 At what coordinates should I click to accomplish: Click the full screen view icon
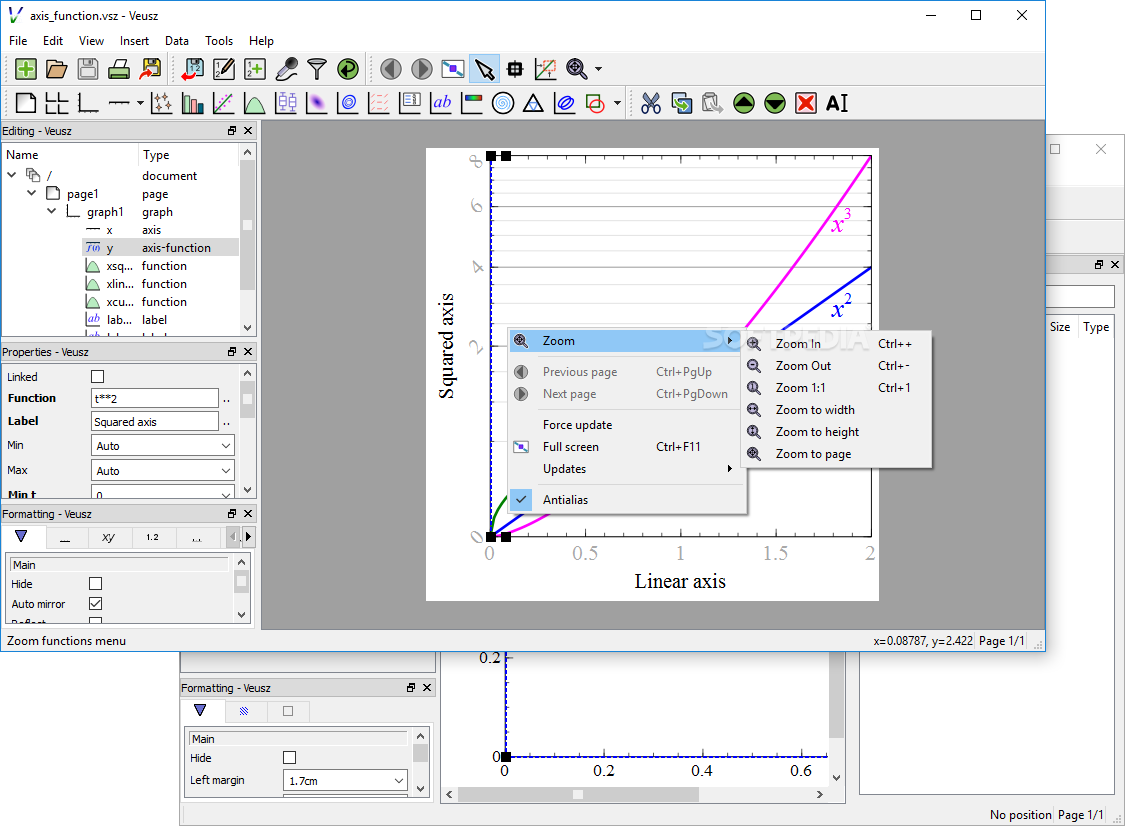pos(453,69)
